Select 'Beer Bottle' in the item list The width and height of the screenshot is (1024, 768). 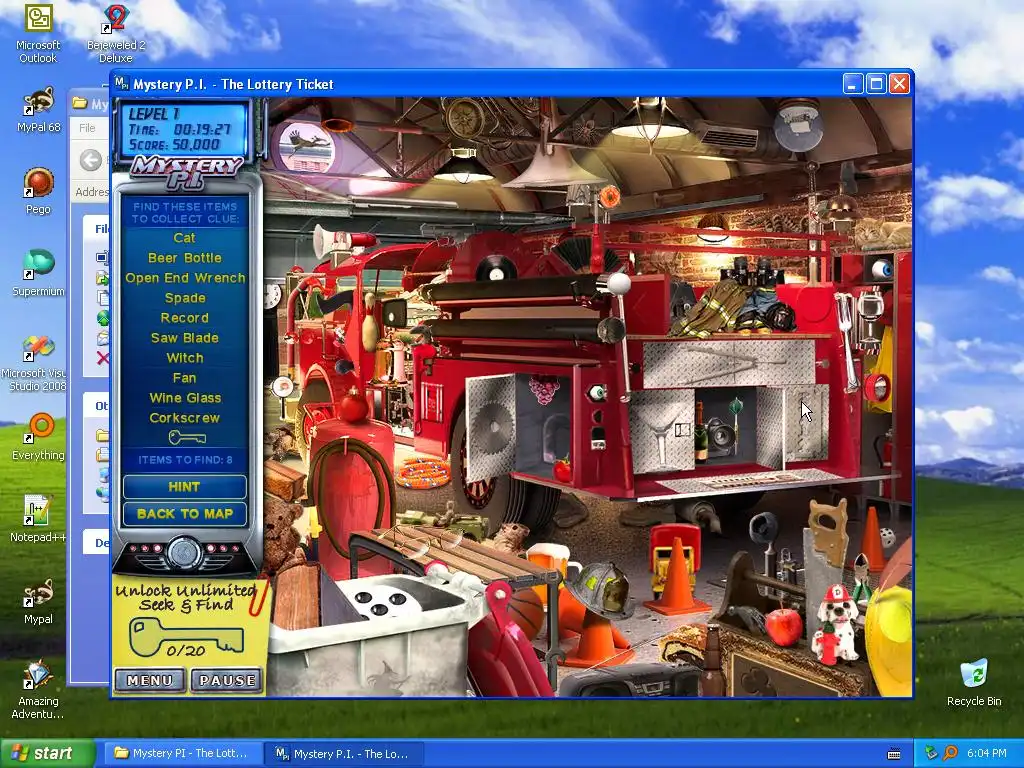[x=184, y=258]
